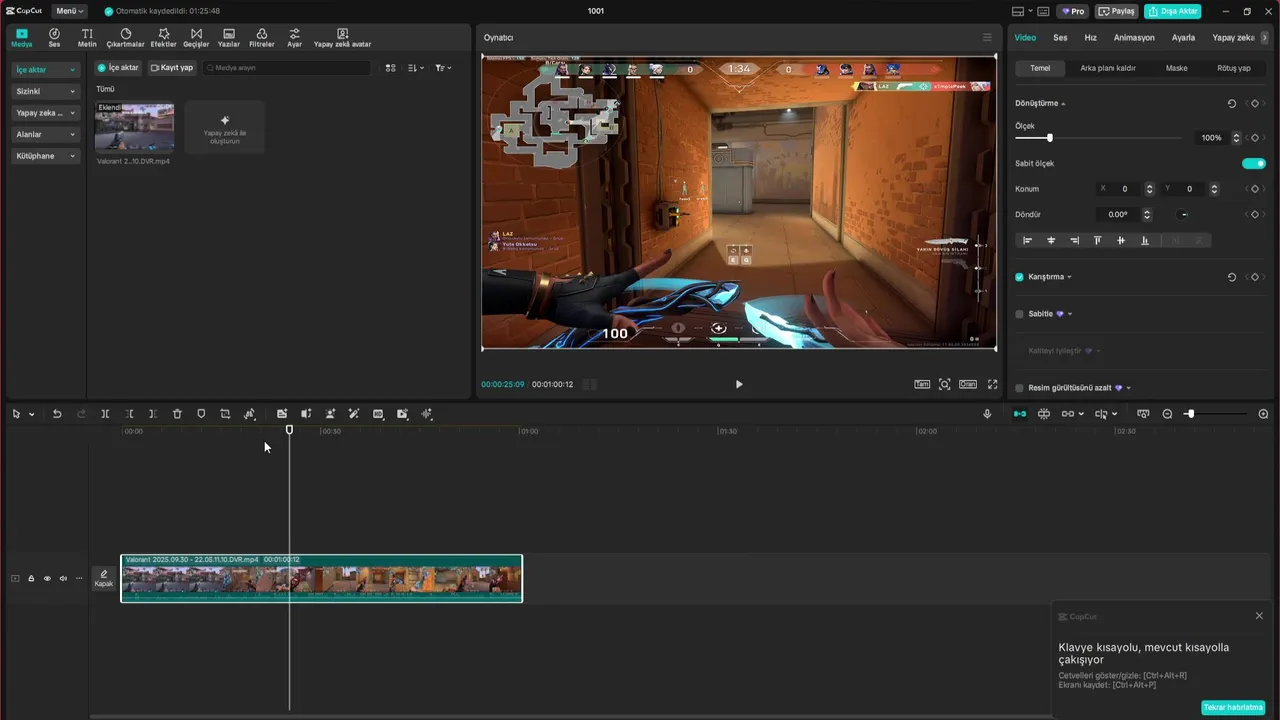
Task: Open the Ayar adjustment panel
Action: [x=294, y=38]
